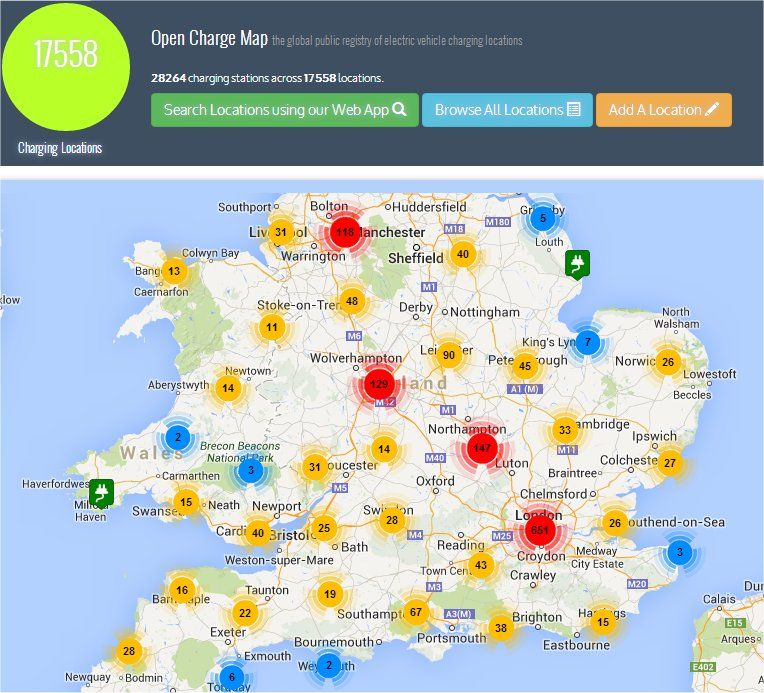764x693 pixels.
Task: Click the green charging plug marker near Louth
Action: click(577, 264)
